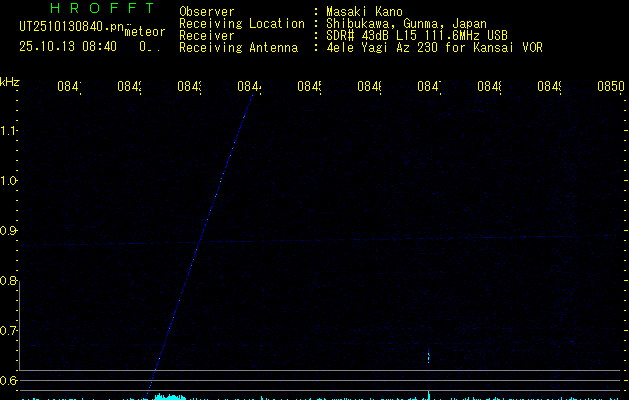Select the 1.1 kHz frequency label
This screenshot has height=400, width=629.
tap(9, 131)
